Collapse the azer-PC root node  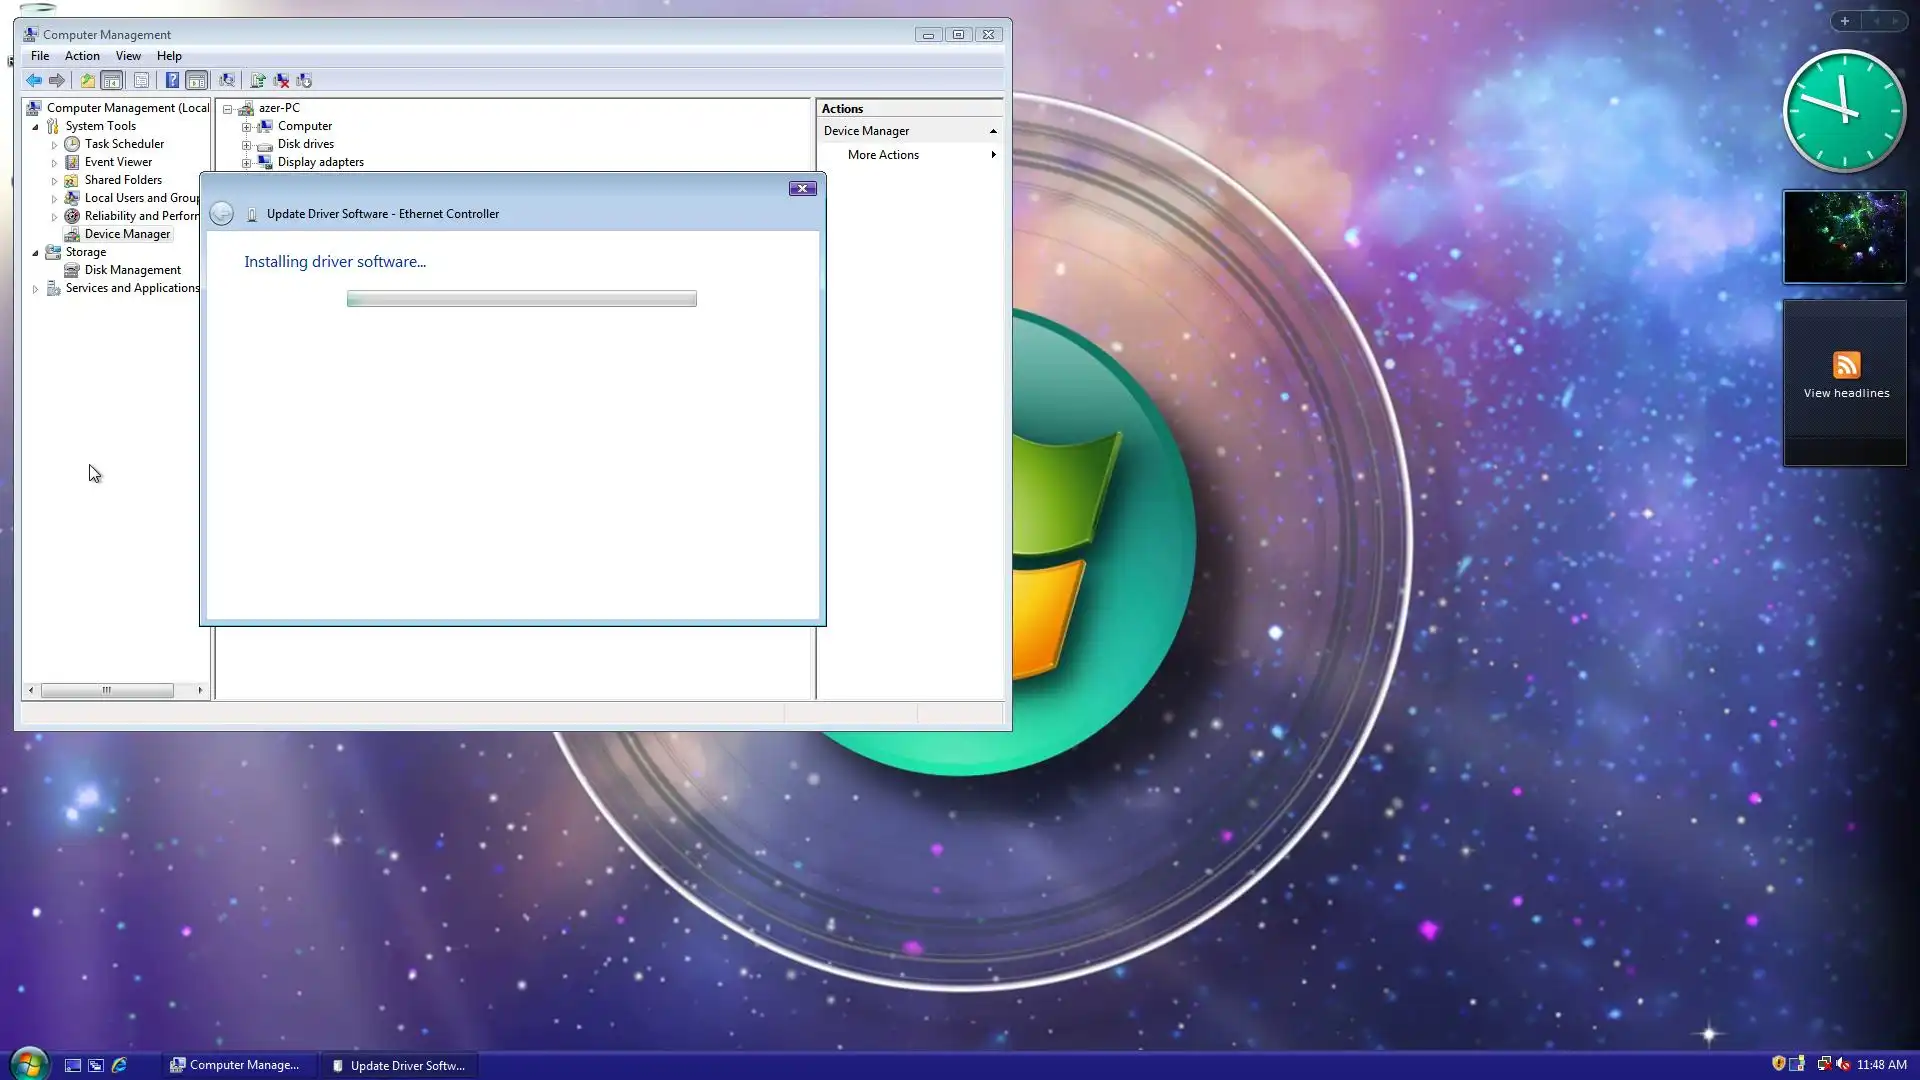click(228, 108)
